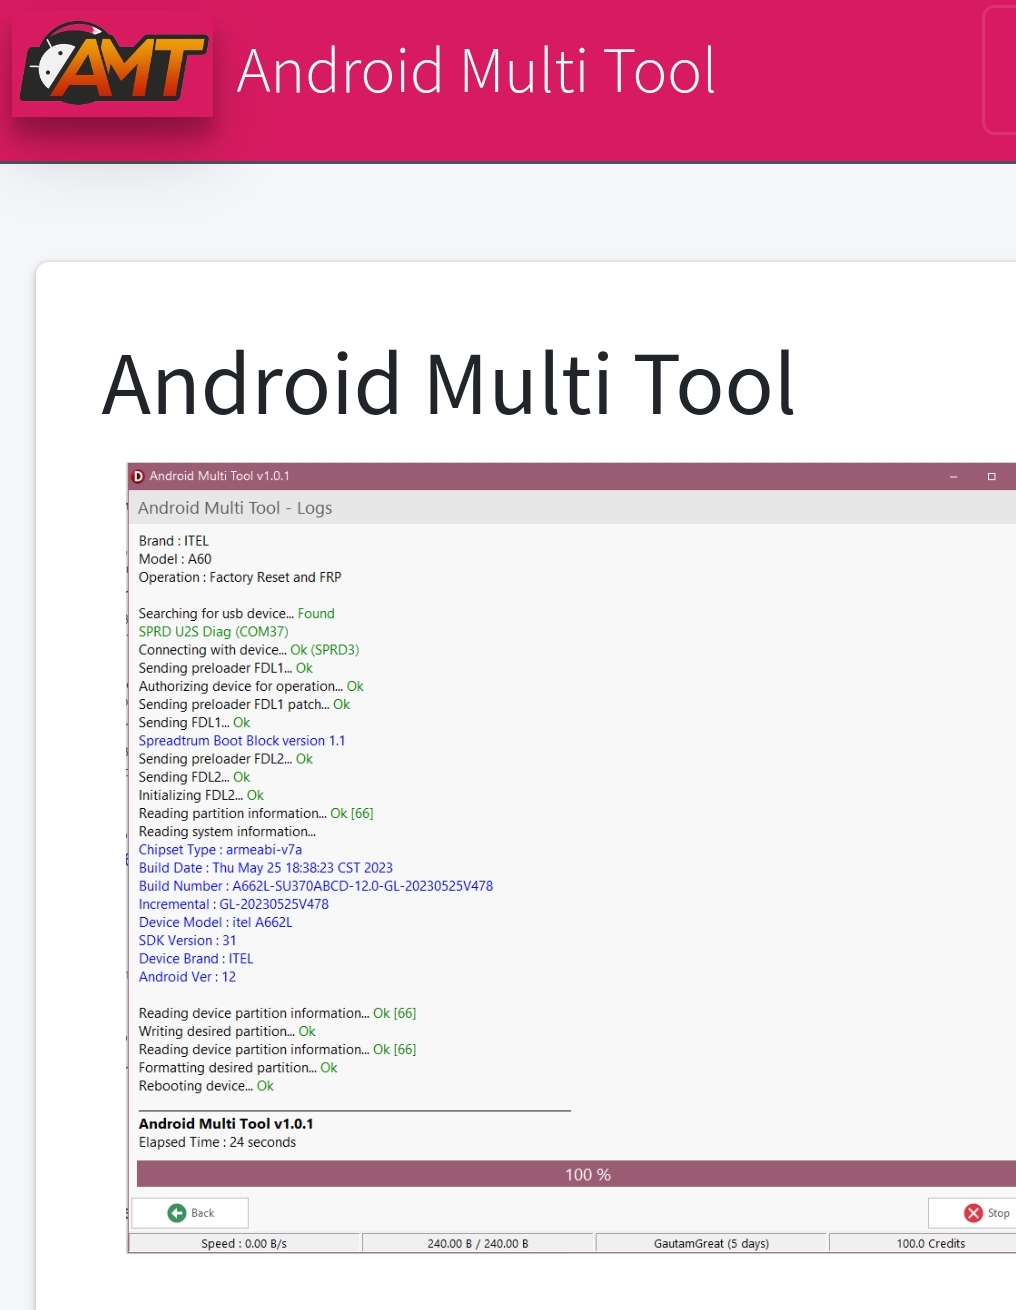
Task: Click "Operation : Factory Reset and FRP" line
Action: pyautogui.click(x=240, y=577)
